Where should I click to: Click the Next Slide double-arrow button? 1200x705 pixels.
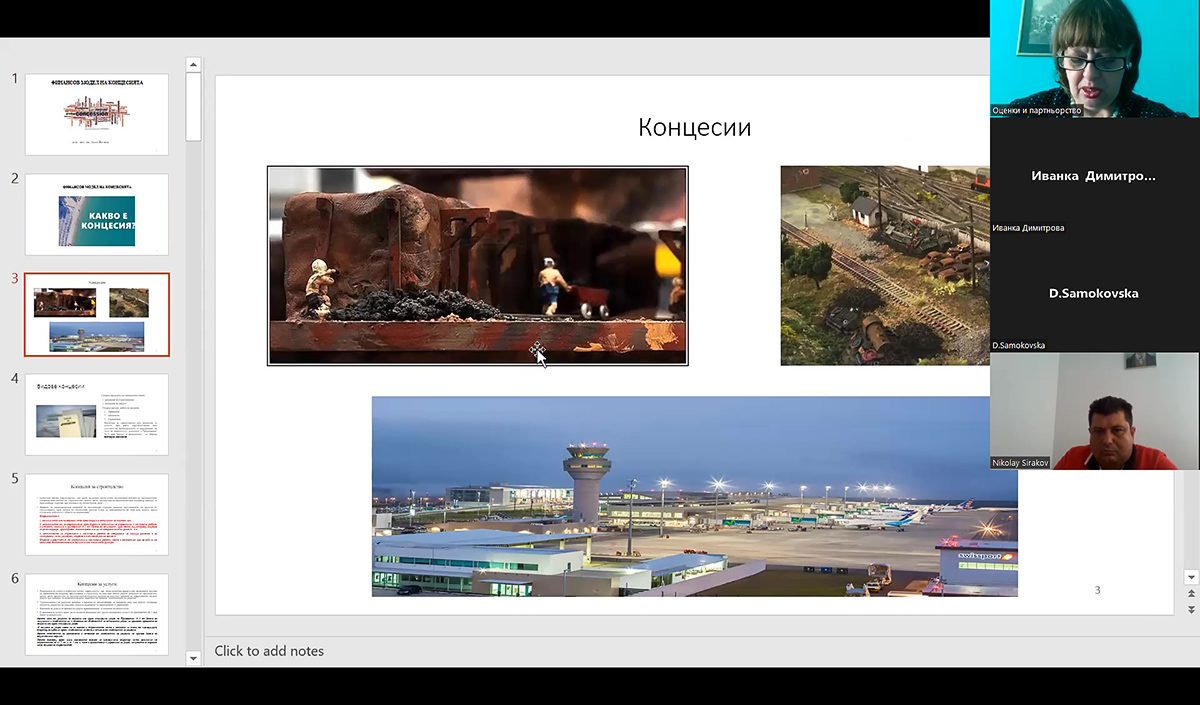click(x=1190, y=609)
